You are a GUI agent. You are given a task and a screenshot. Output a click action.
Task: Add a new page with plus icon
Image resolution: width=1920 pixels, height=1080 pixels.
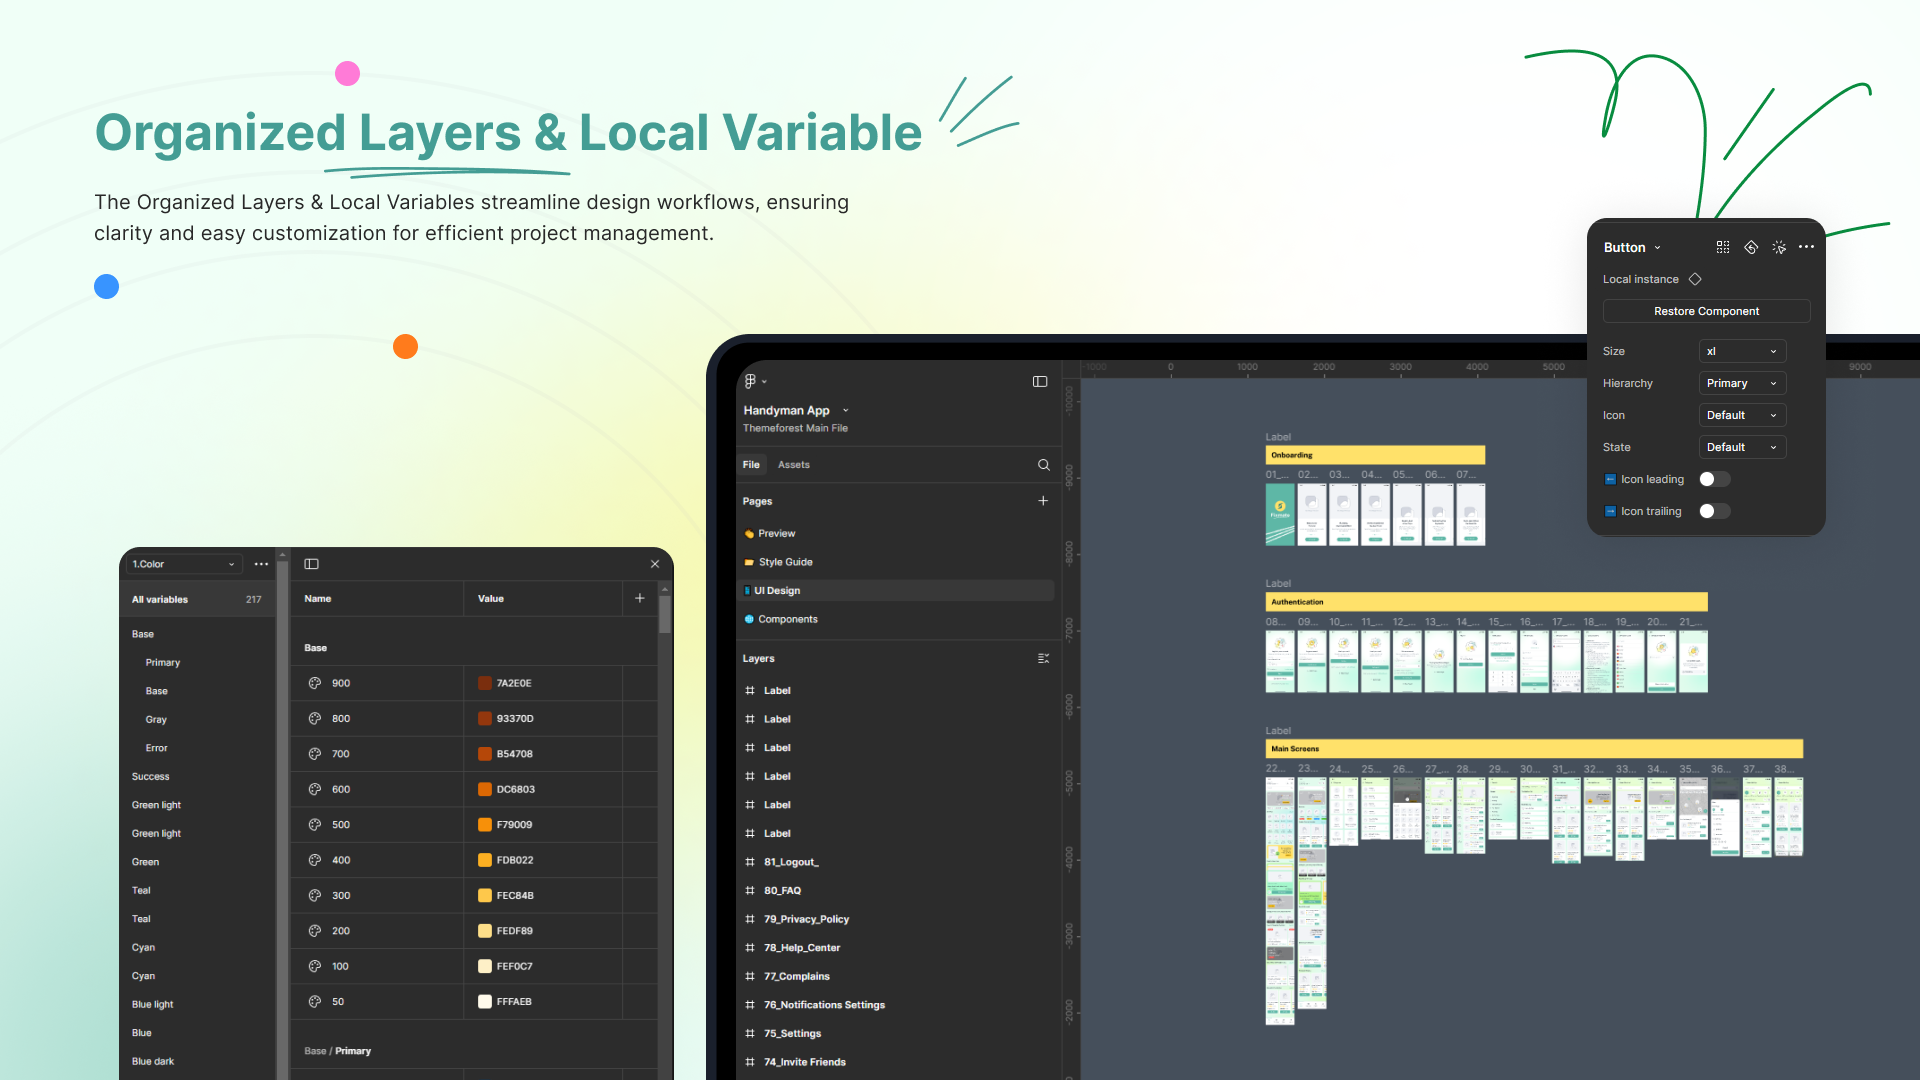pos(1043,501)
